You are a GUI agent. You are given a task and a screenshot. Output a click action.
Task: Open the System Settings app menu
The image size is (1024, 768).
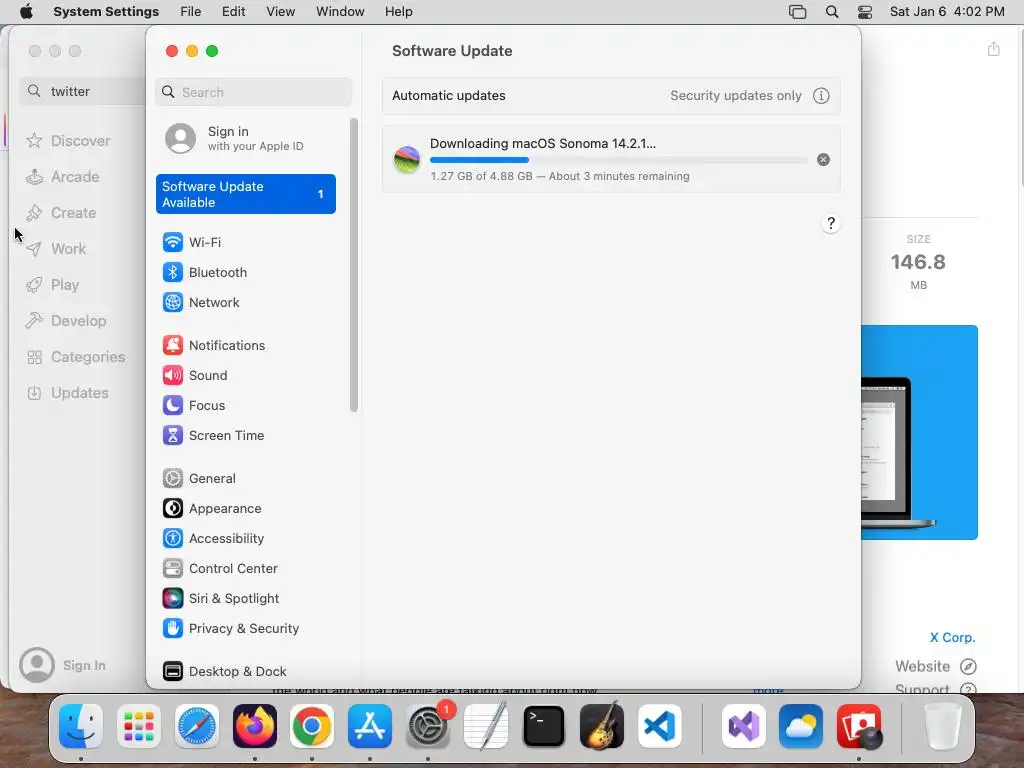pos(106,12)
